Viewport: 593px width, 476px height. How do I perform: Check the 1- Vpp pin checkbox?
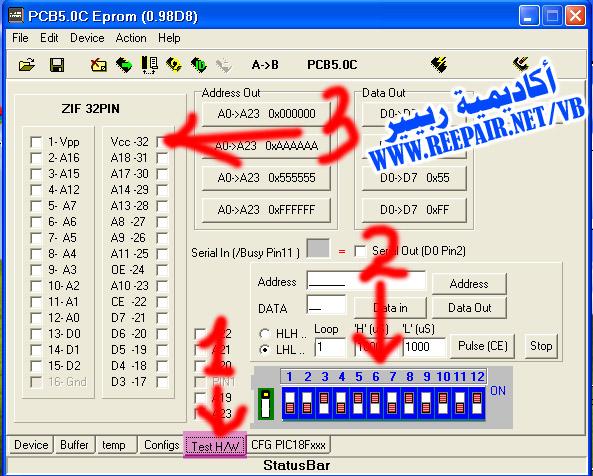[x=36, y=142]
